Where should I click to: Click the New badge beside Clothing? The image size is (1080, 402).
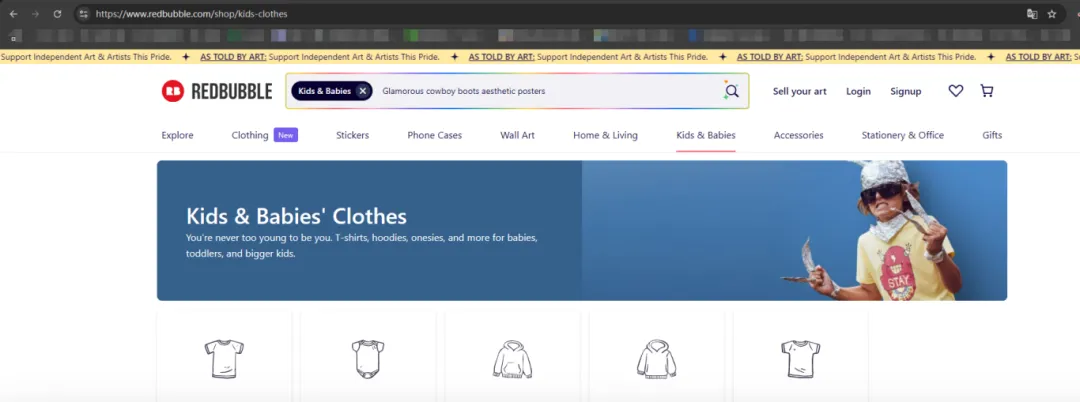tap(286, 135)
